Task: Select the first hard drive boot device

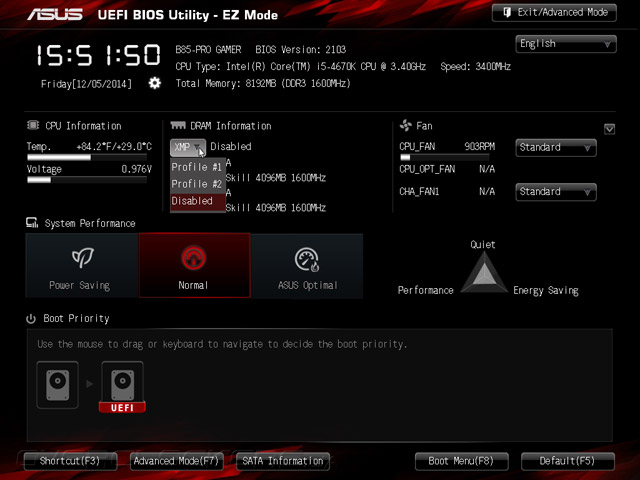Action: [58, 384]
